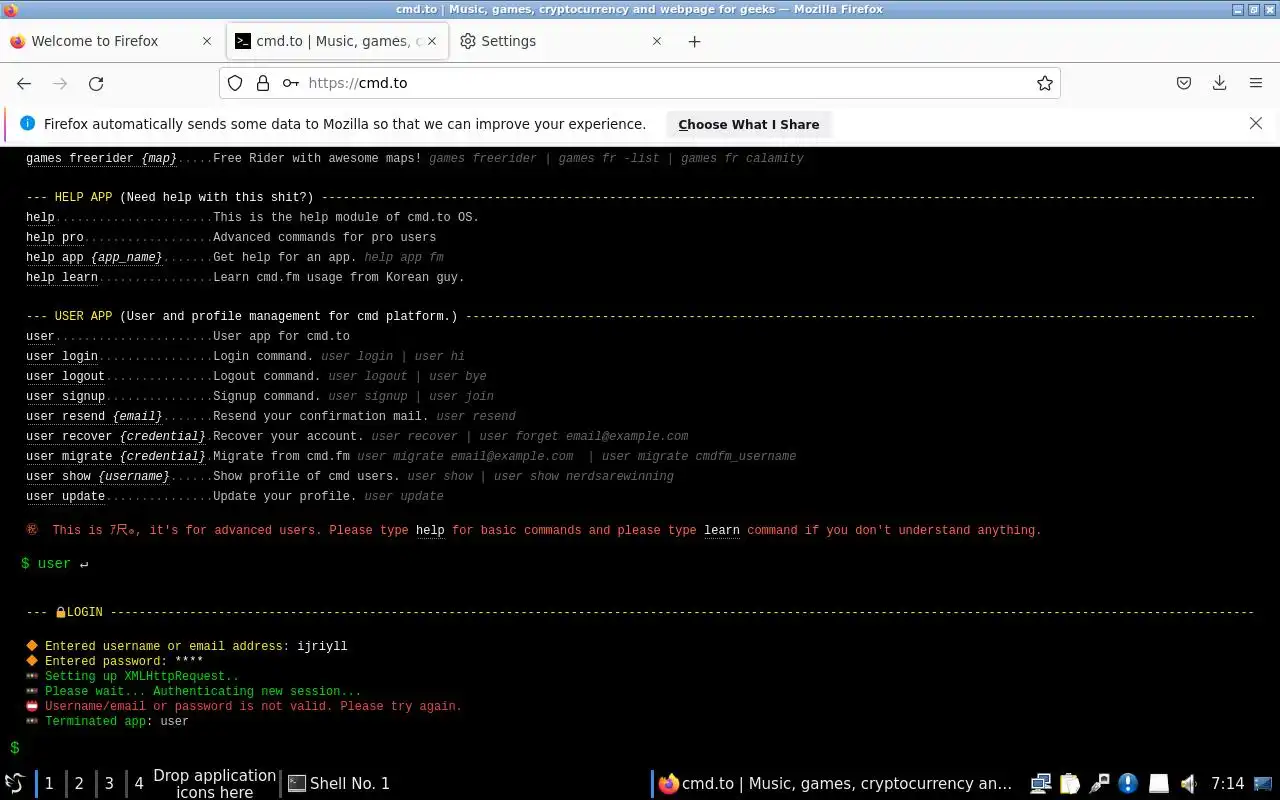Reload the current cmd.to page

pos(96,83)
